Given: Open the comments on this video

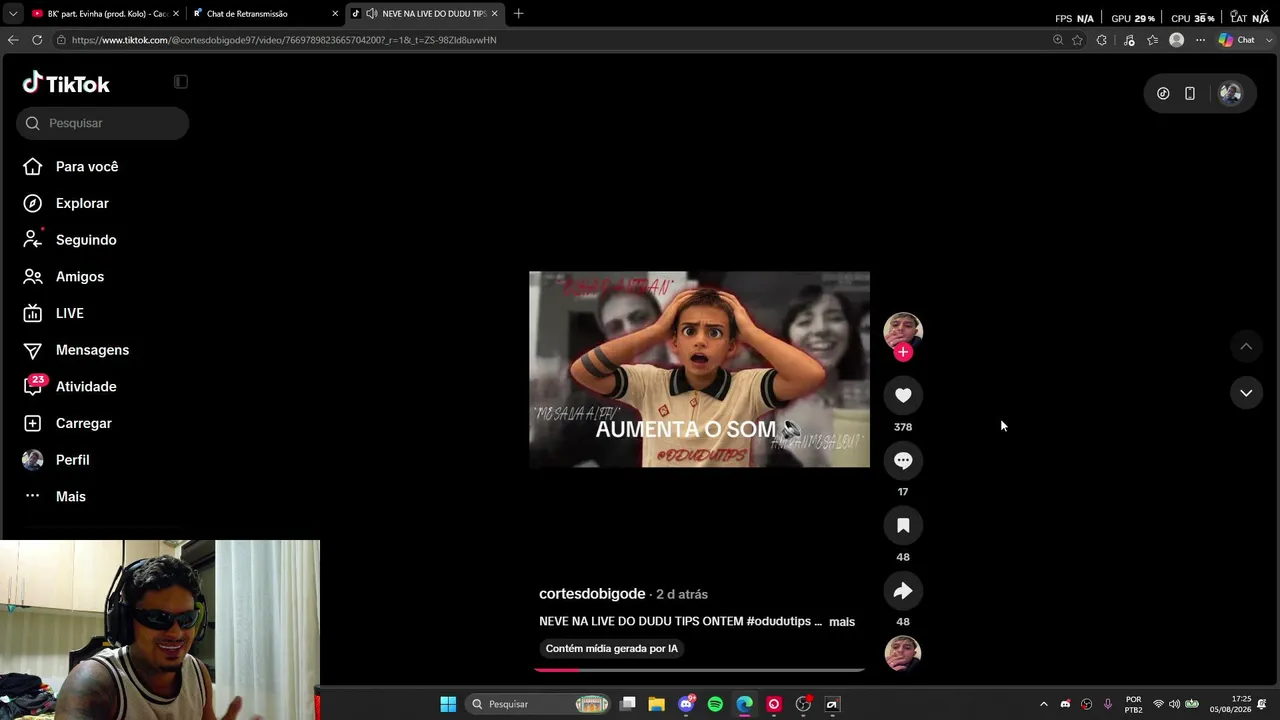Looking at the screenshot, I should click(903, 461).
